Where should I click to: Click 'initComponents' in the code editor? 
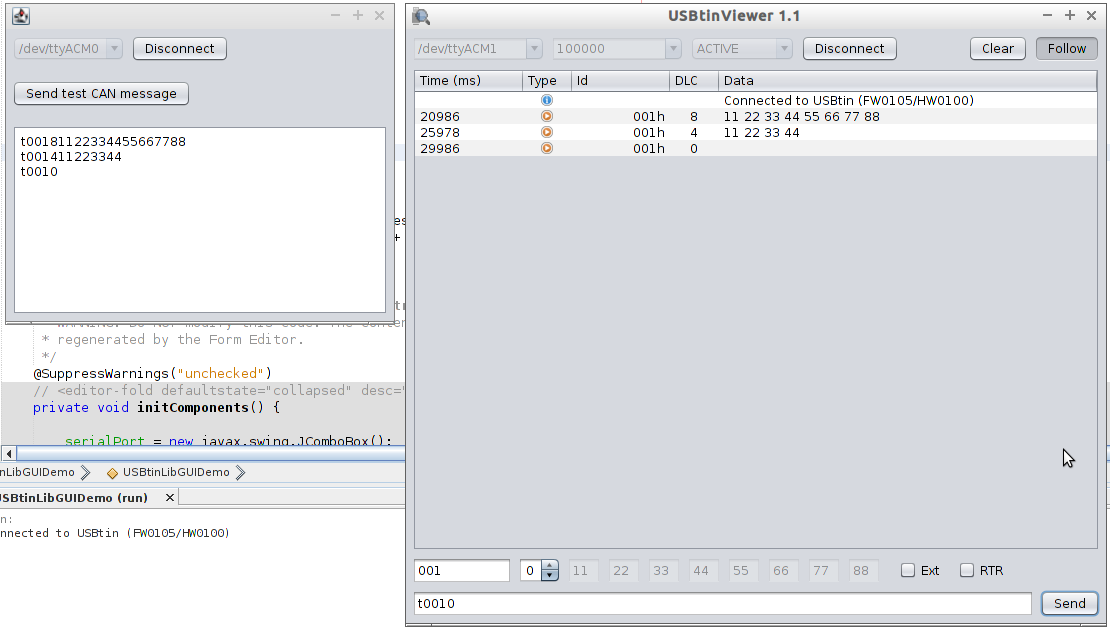pos(193,408)
